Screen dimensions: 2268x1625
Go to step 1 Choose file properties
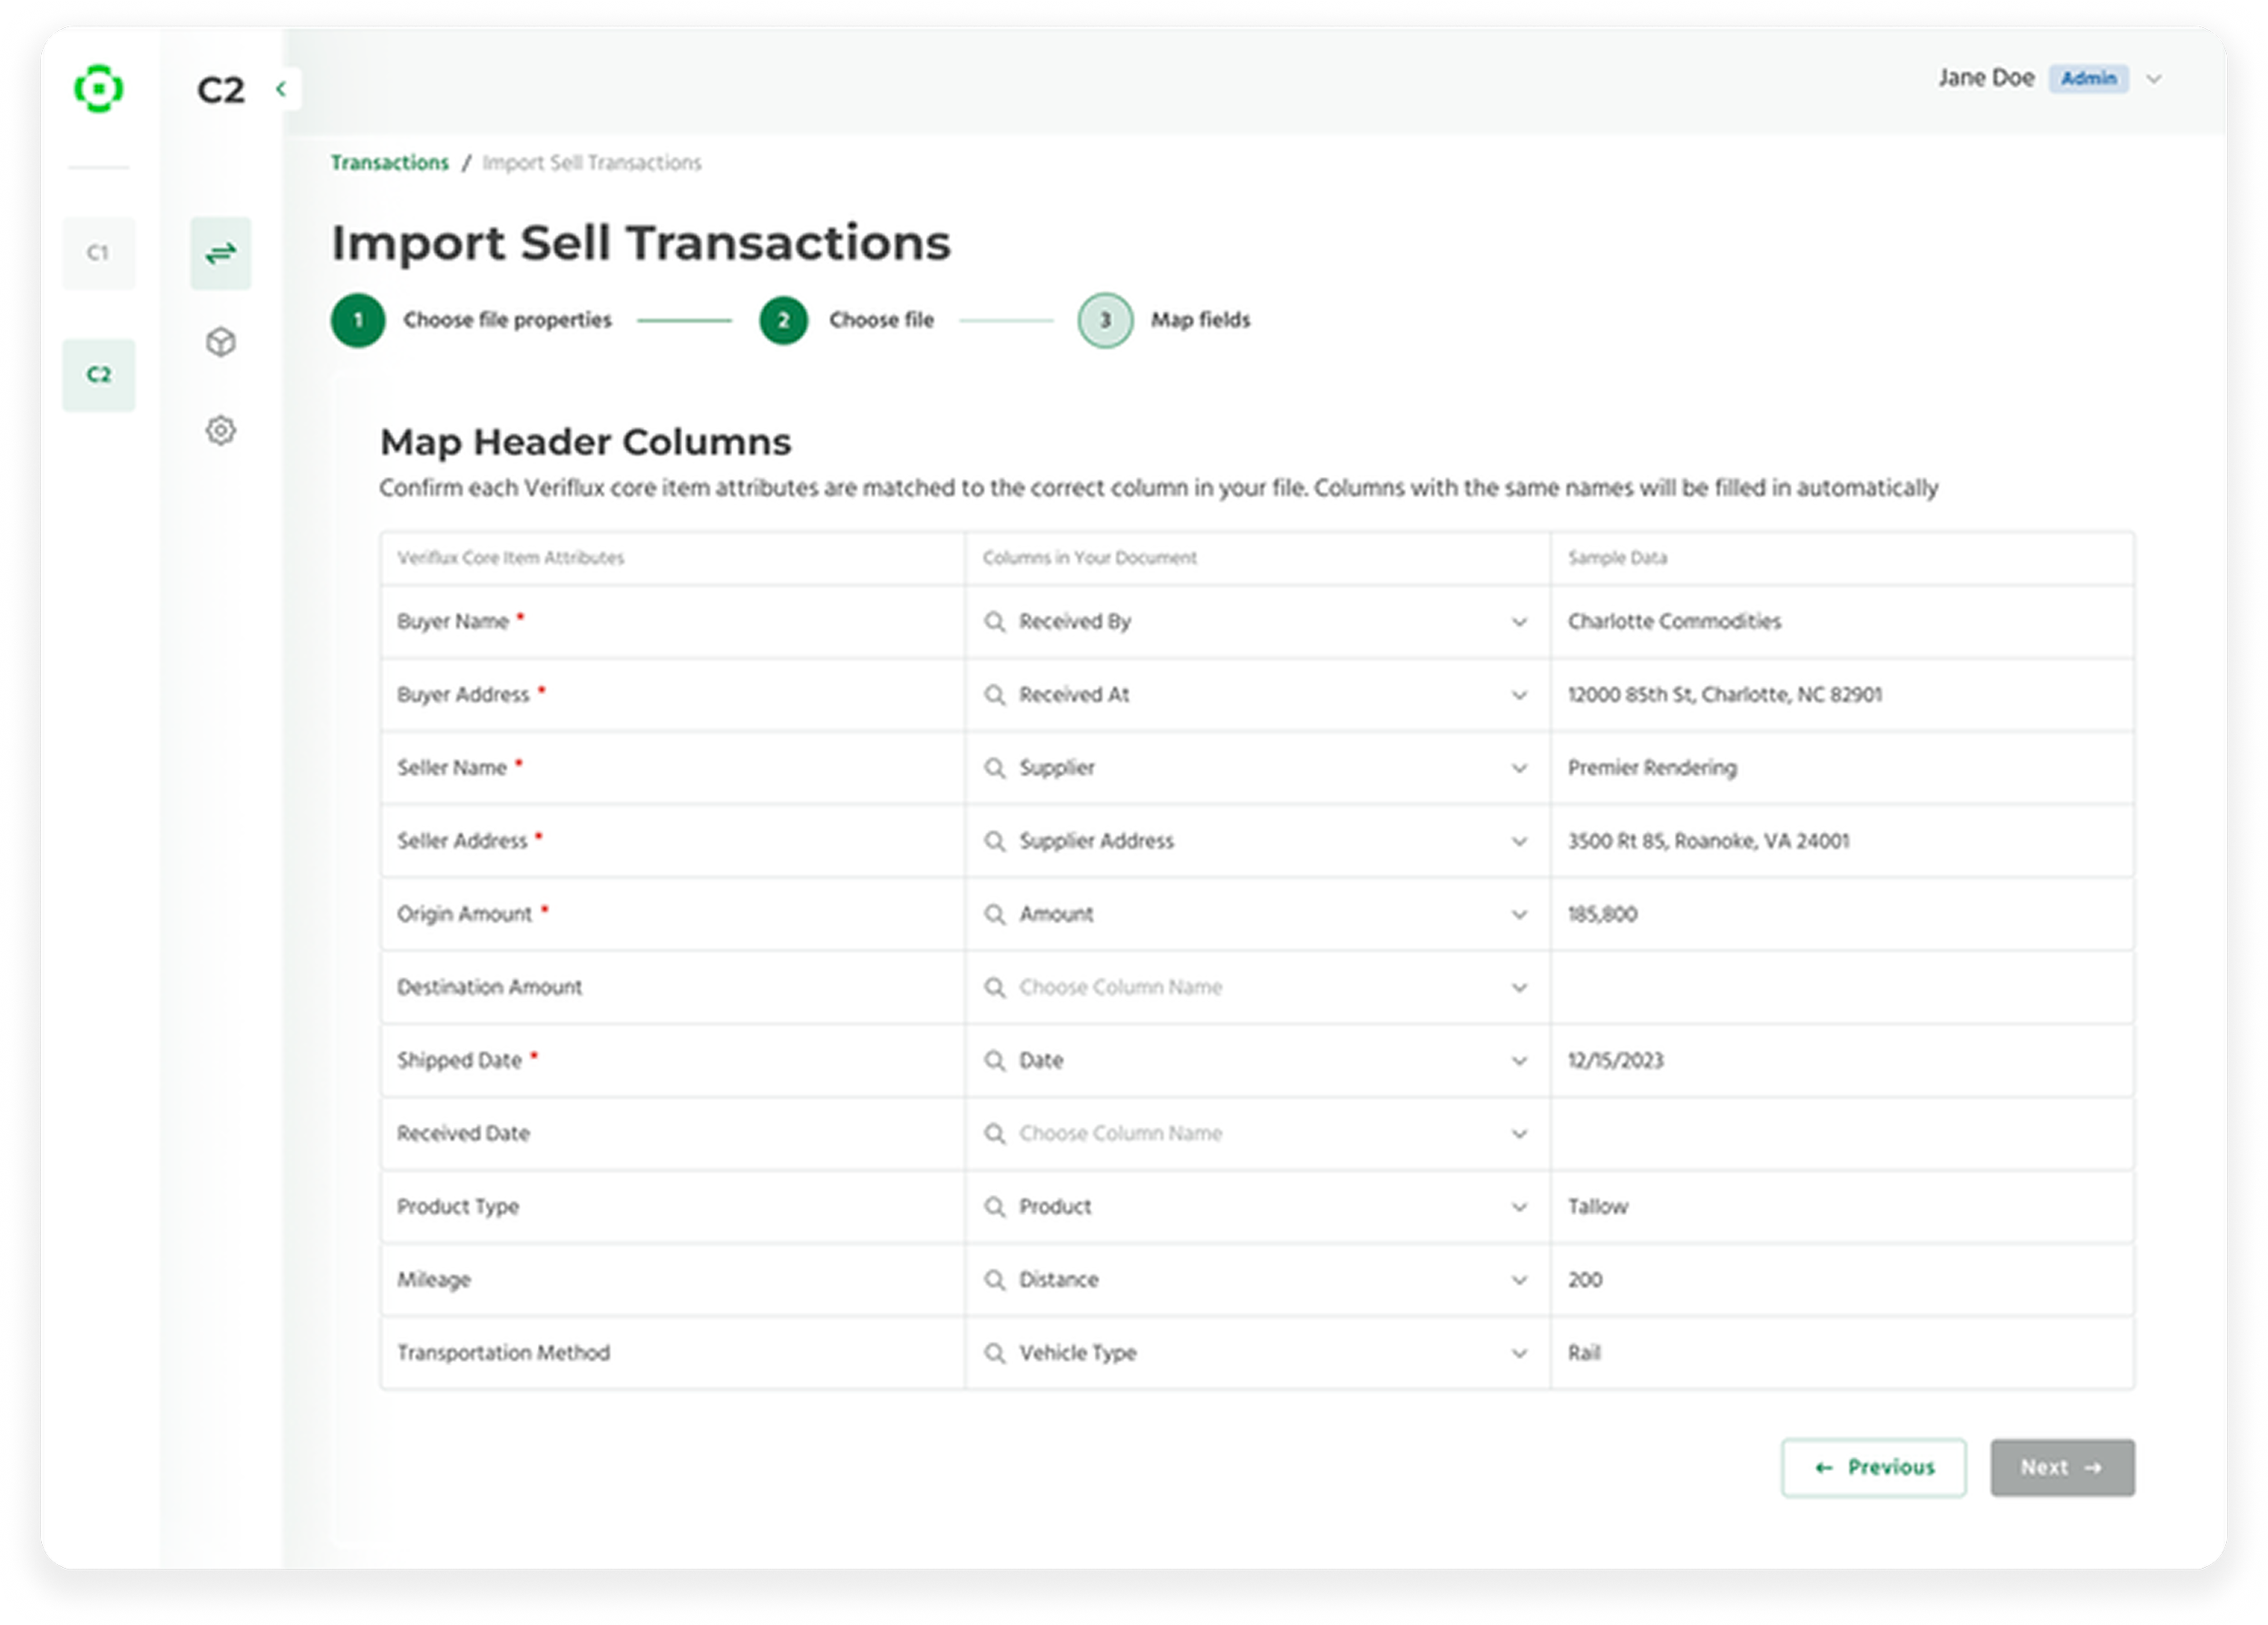(x=358, y=320)
